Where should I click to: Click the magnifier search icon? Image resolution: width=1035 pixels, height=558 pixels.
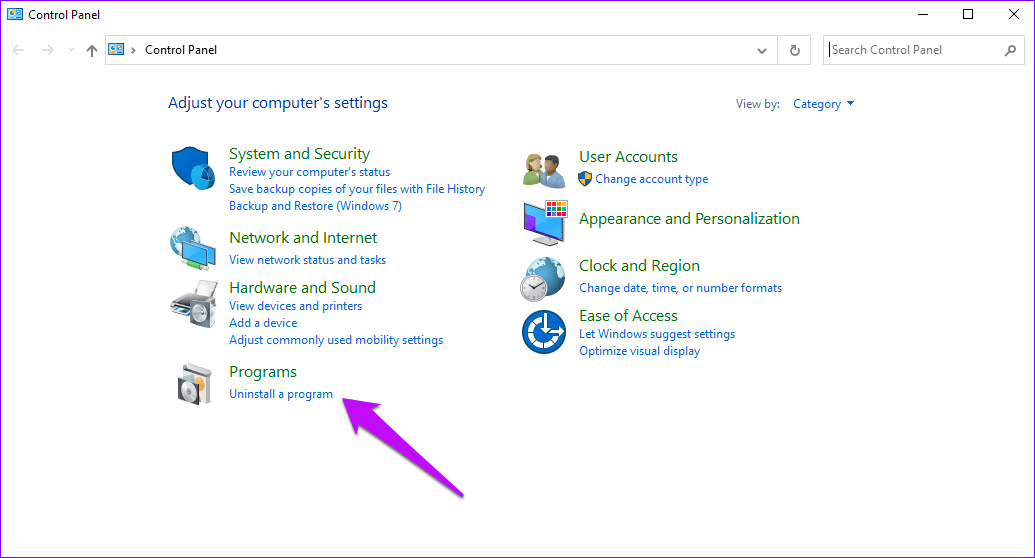point(1010,50)
